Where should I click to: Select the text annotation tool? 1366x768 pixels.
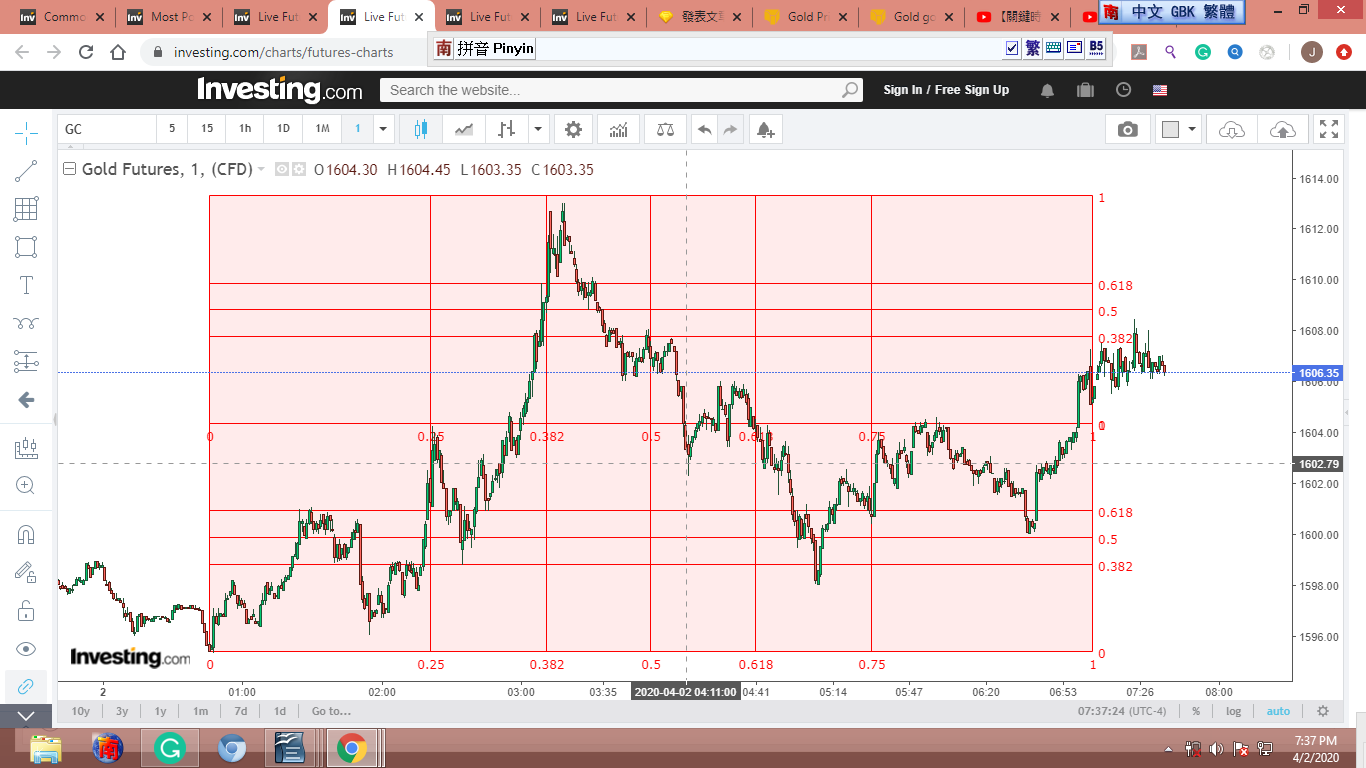pyautogui.click(x=26, y=285)
